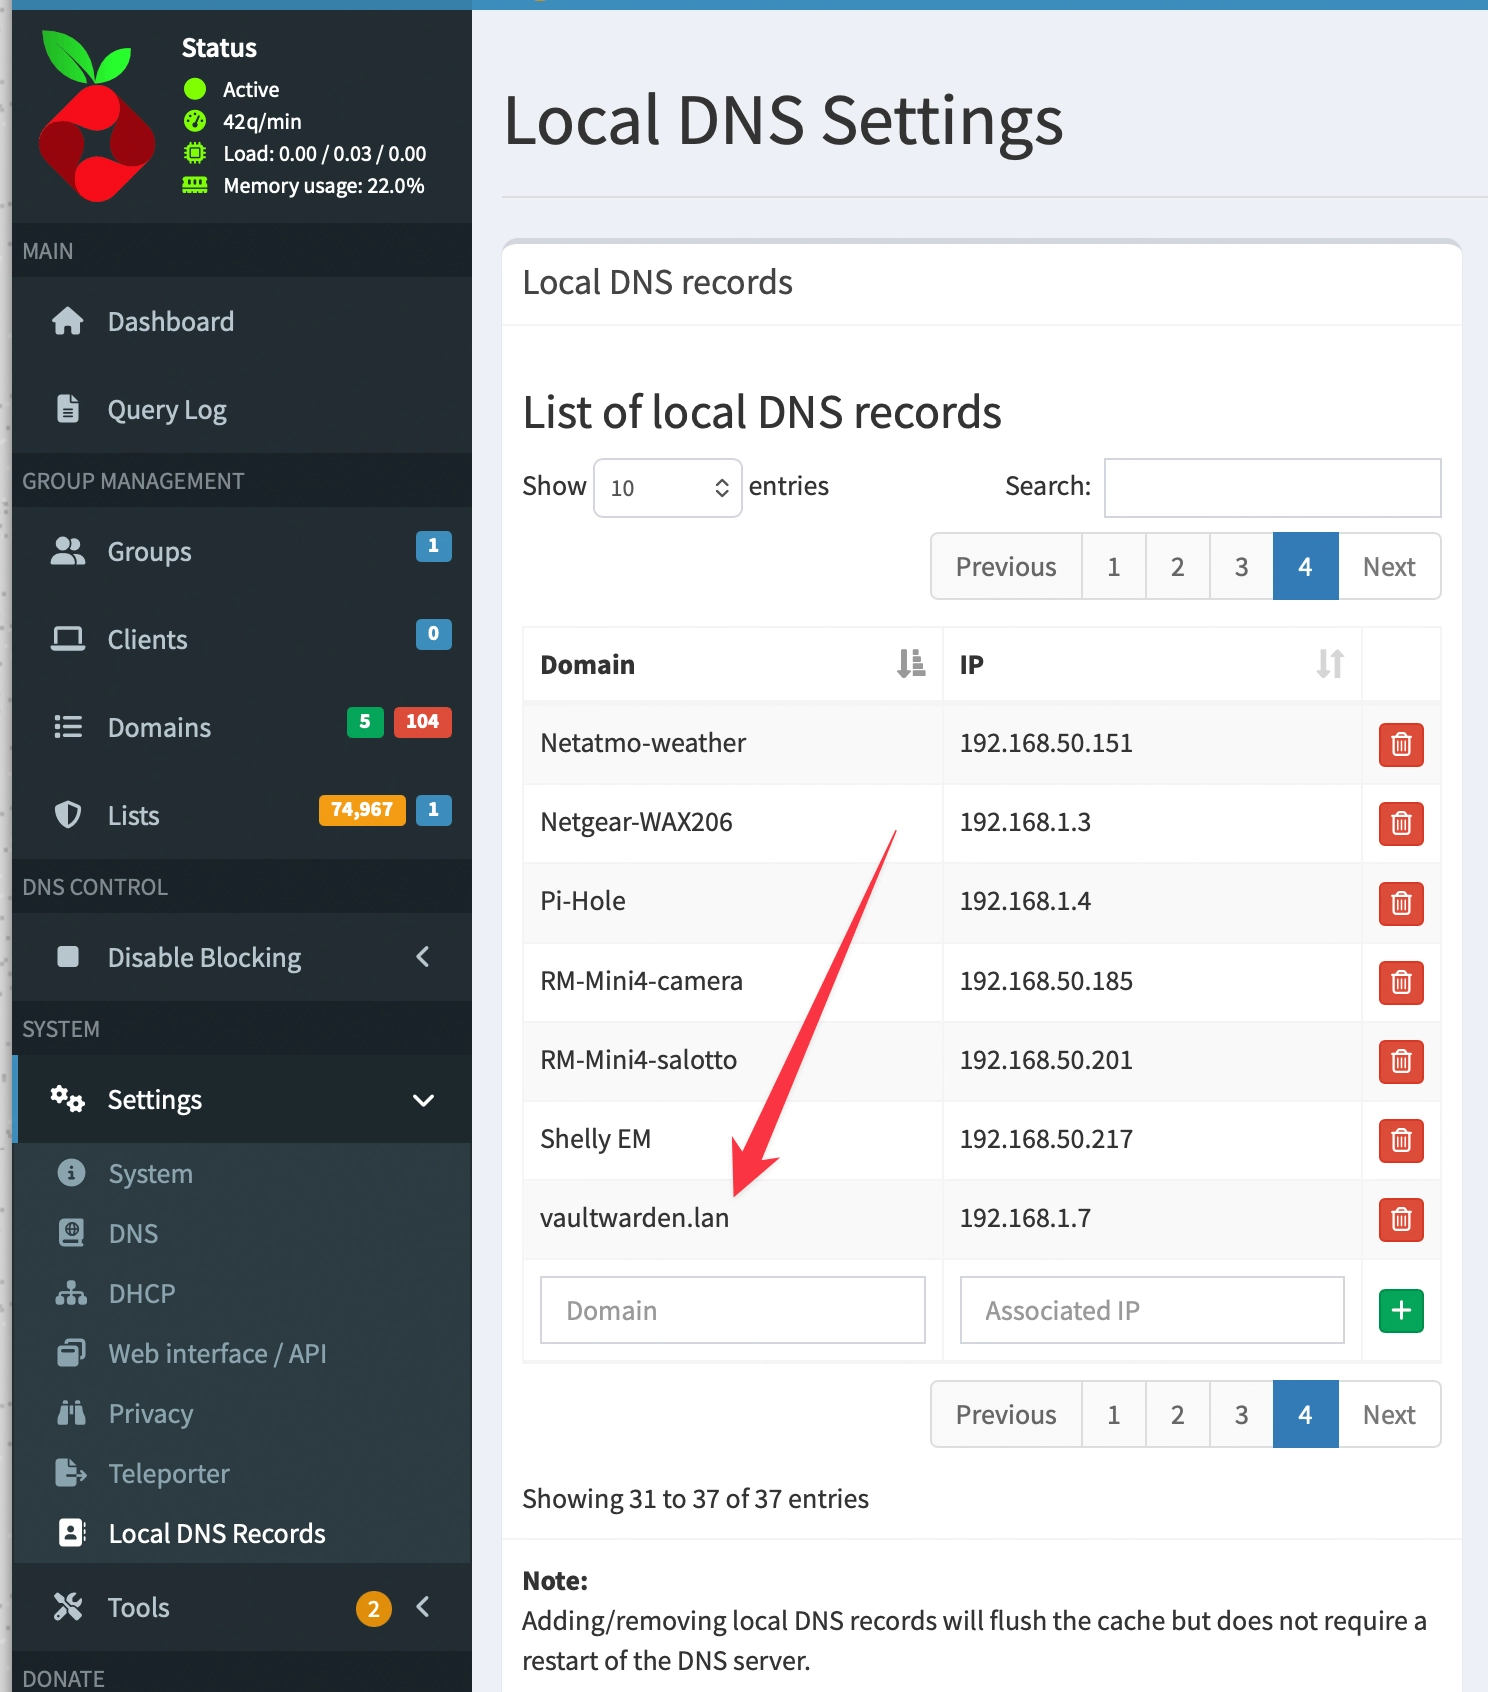Remove the Netatmo-weather entry with trash icon
The width and height of the screenshot is (1488, 1692).
1401,744
